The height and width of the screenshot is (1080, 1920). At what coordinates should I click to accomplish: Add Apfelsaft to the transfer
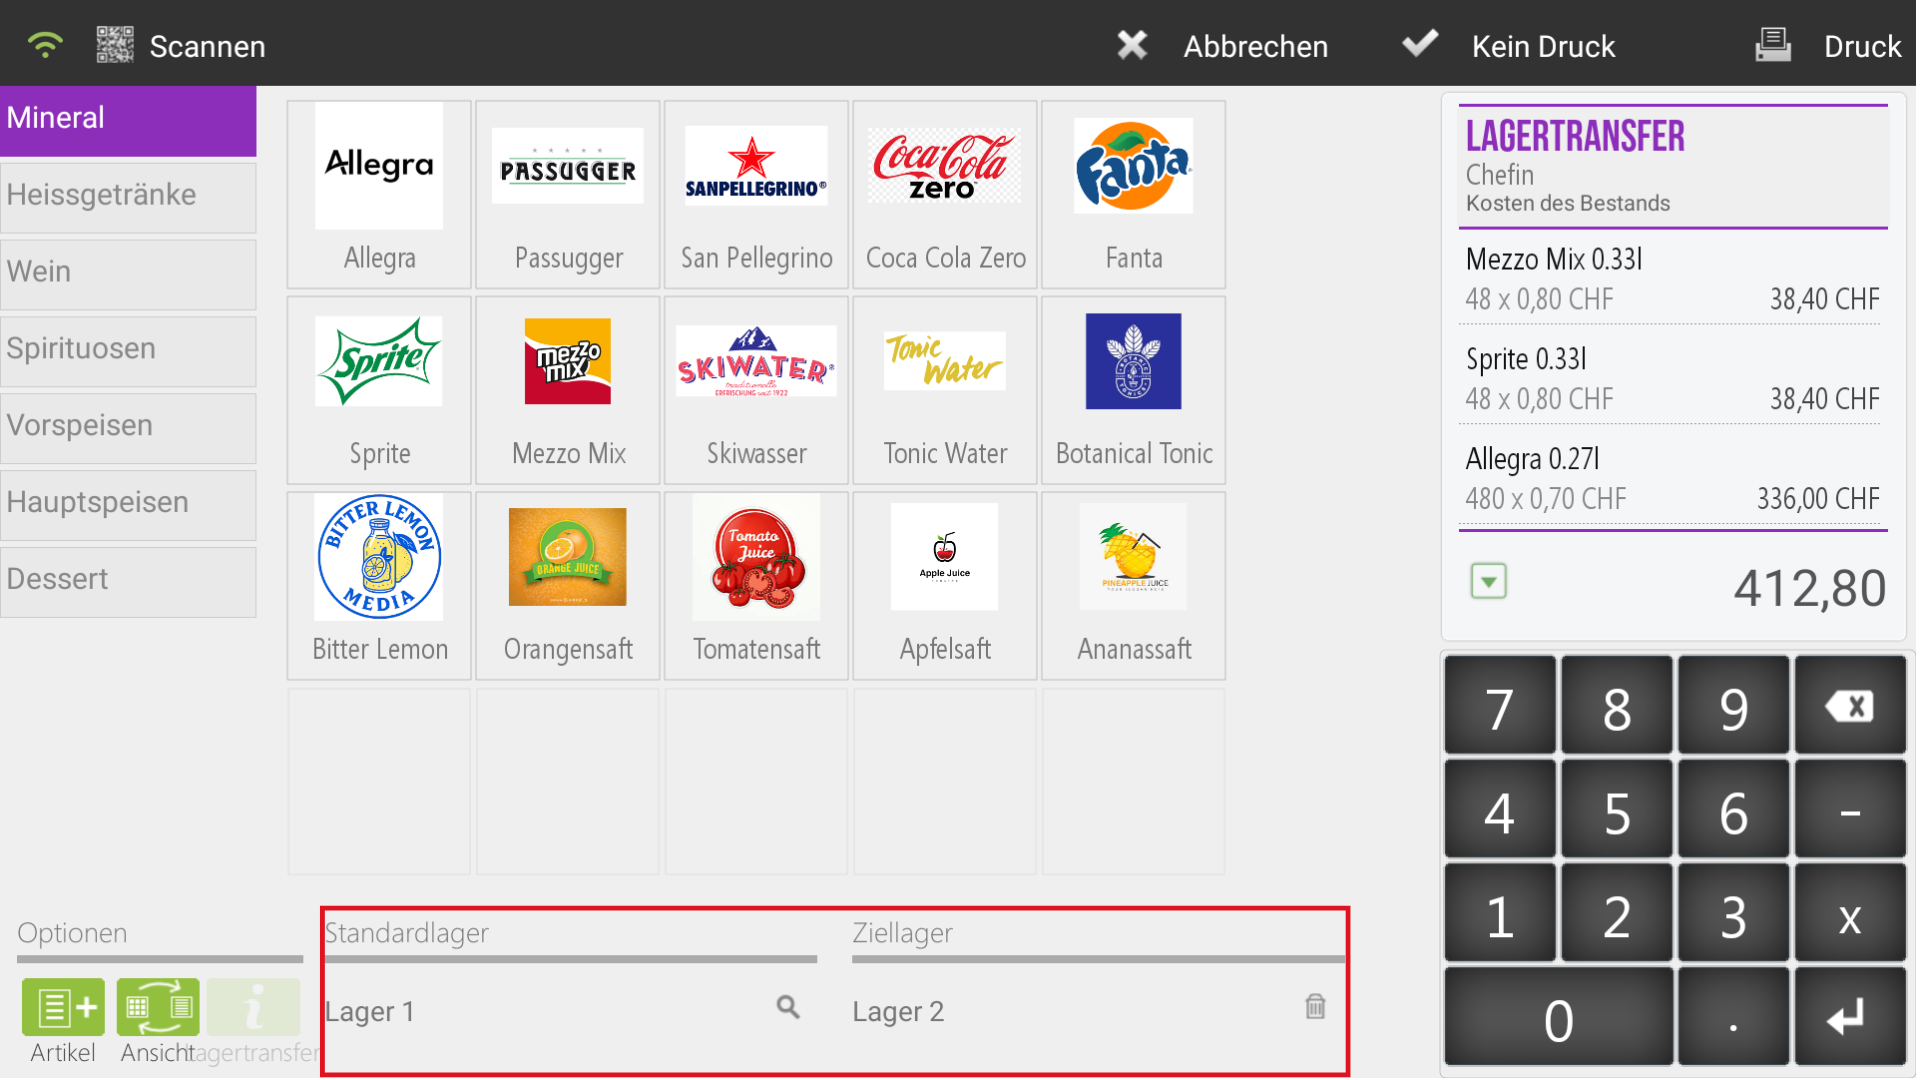point(945,586)
